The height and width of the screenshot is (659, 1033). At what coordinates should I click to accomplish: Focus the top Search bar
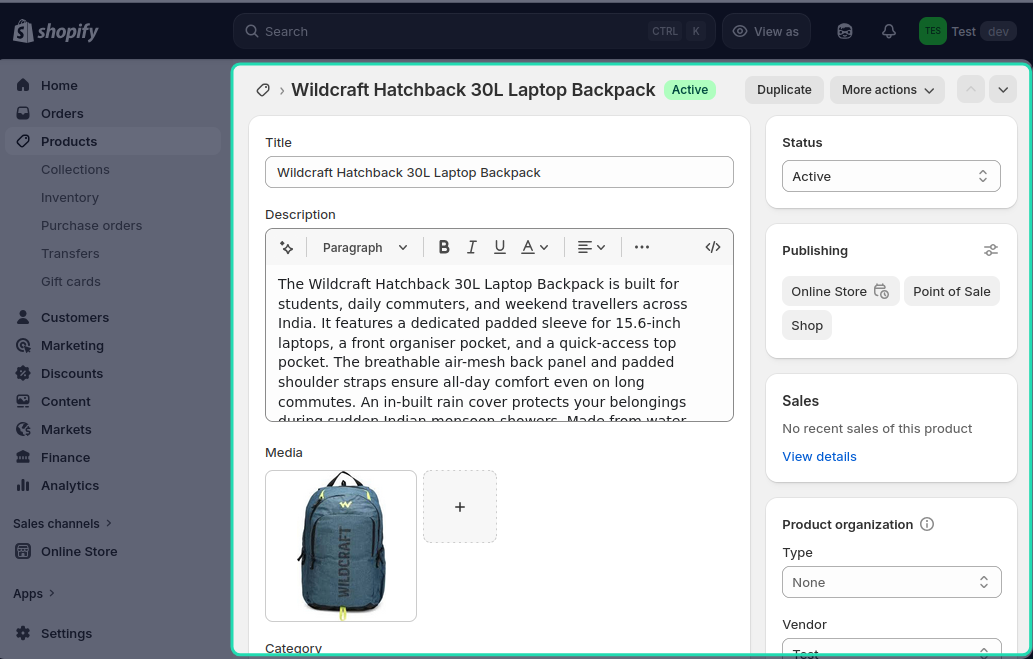tap(474, 31)
